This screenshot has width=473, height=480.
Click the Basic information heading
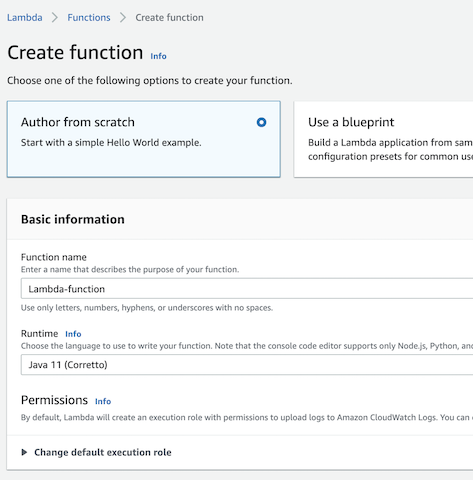pyautogui.click(x=73, y=219)
